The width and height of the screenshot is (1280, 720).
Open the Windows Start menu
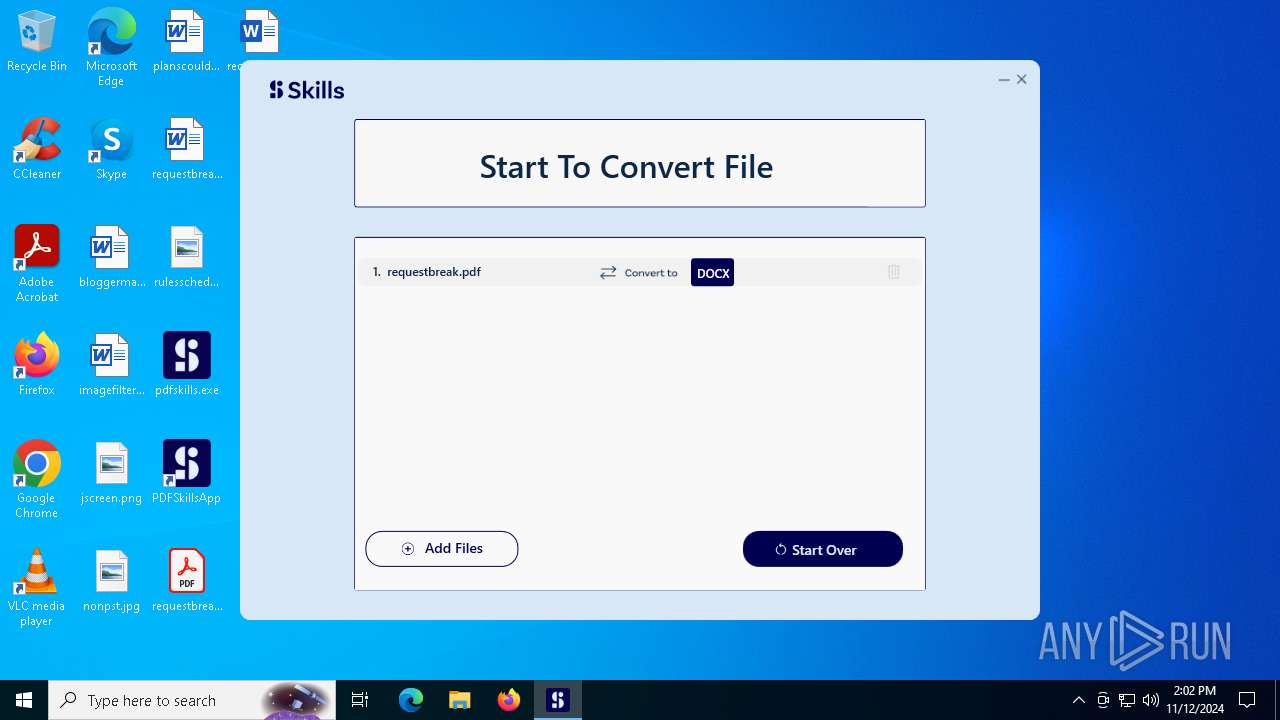(x=24, y=700)
